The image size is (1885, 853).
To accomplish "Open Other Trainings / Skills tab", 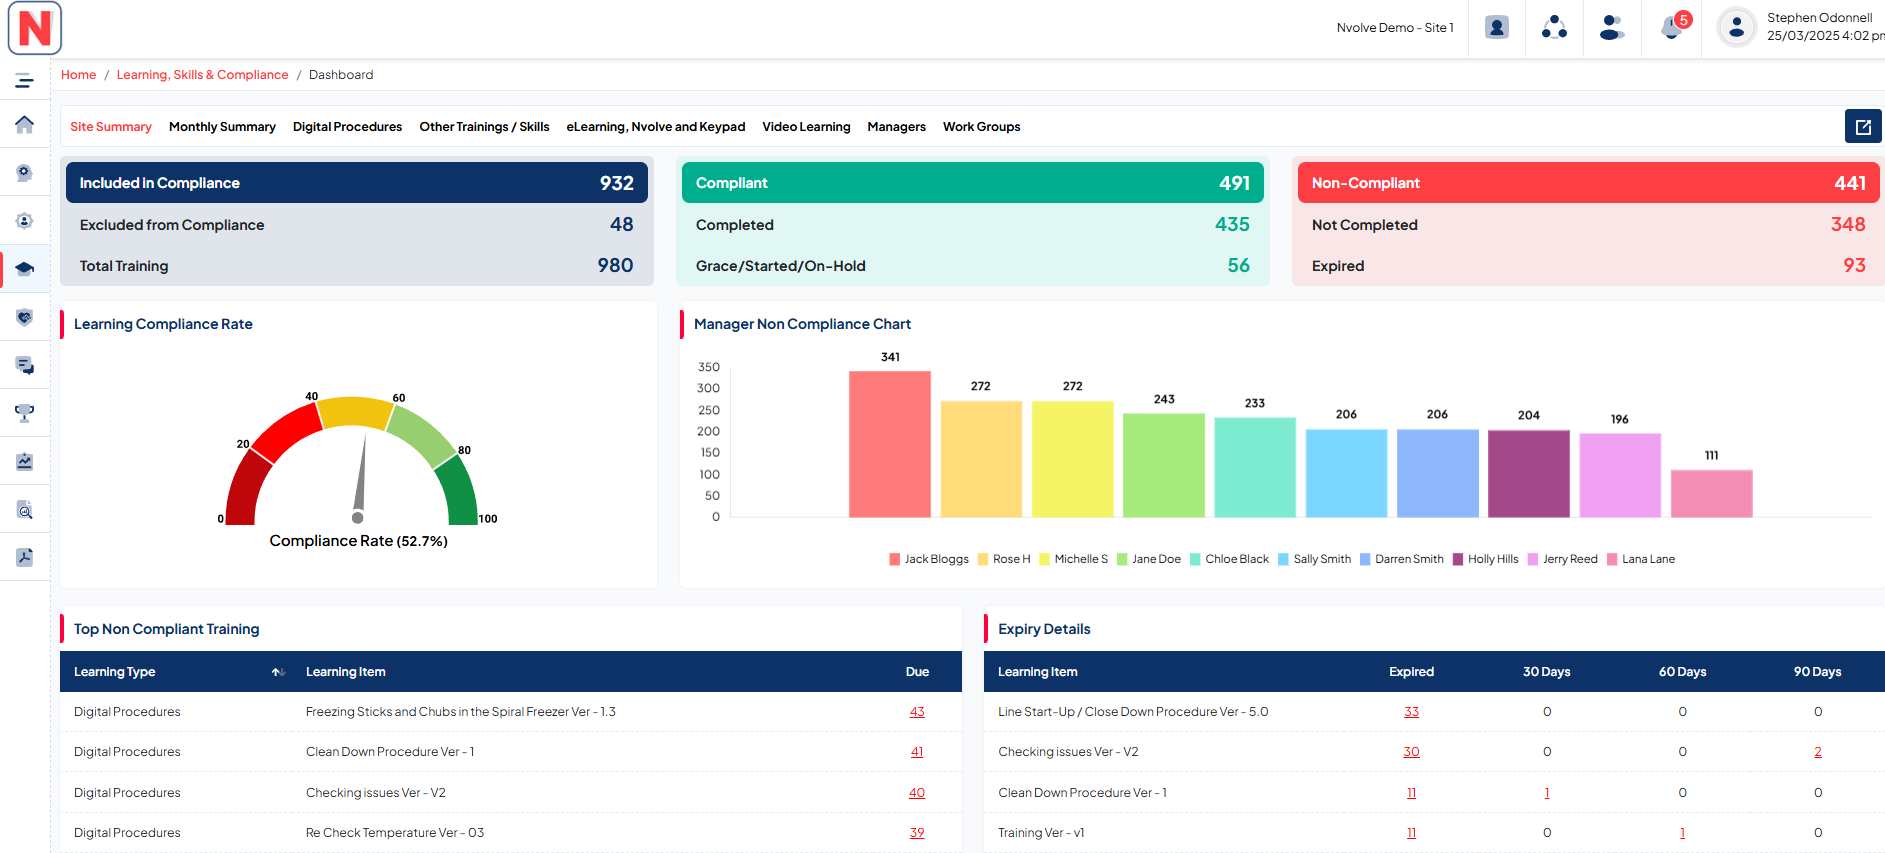I will click(x=484, y=127).
